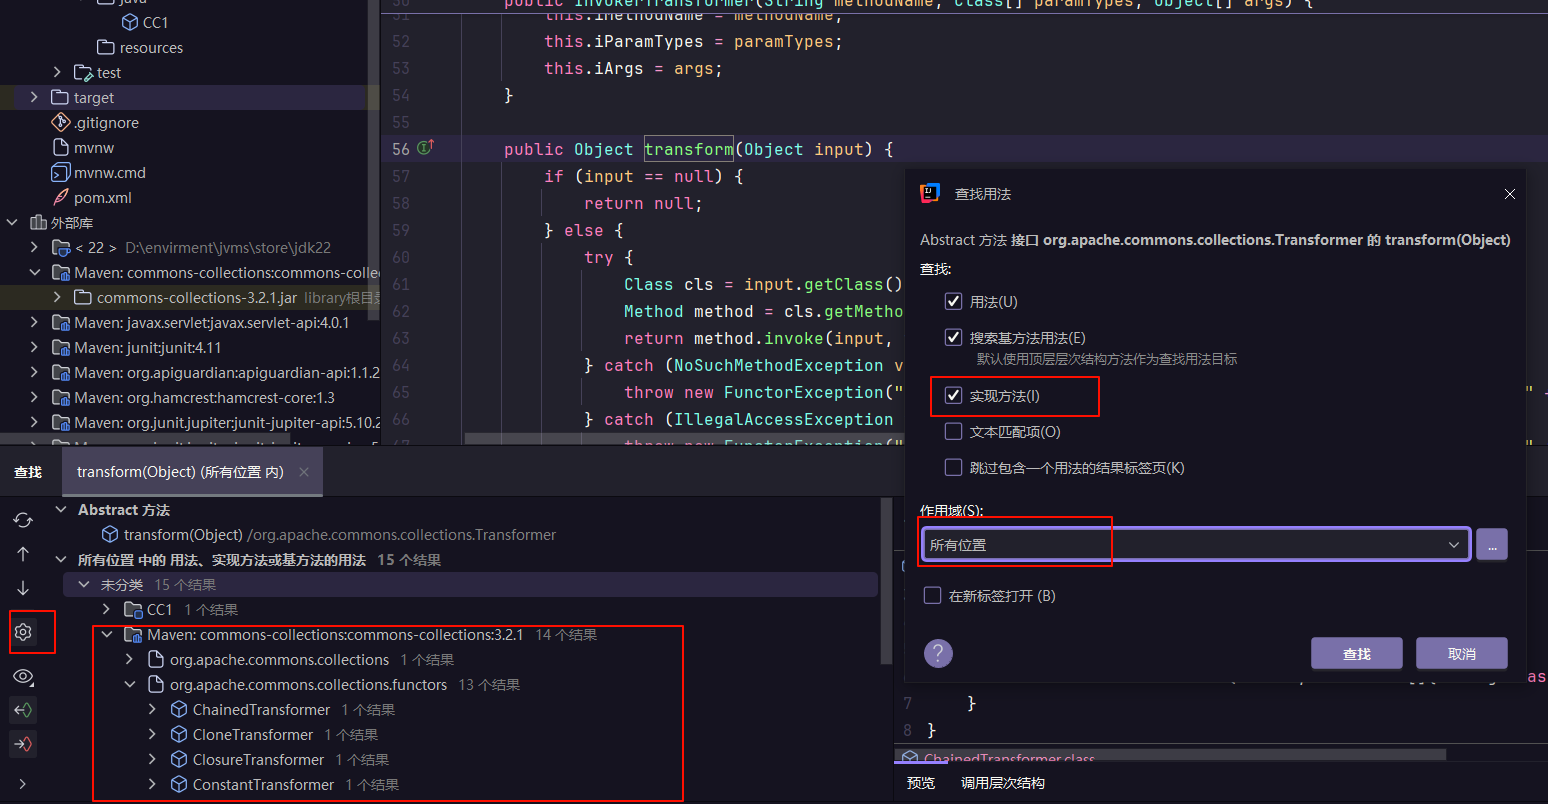Click the up arrow for previous occurrence

pyautogui.click(x=23, y=554)
